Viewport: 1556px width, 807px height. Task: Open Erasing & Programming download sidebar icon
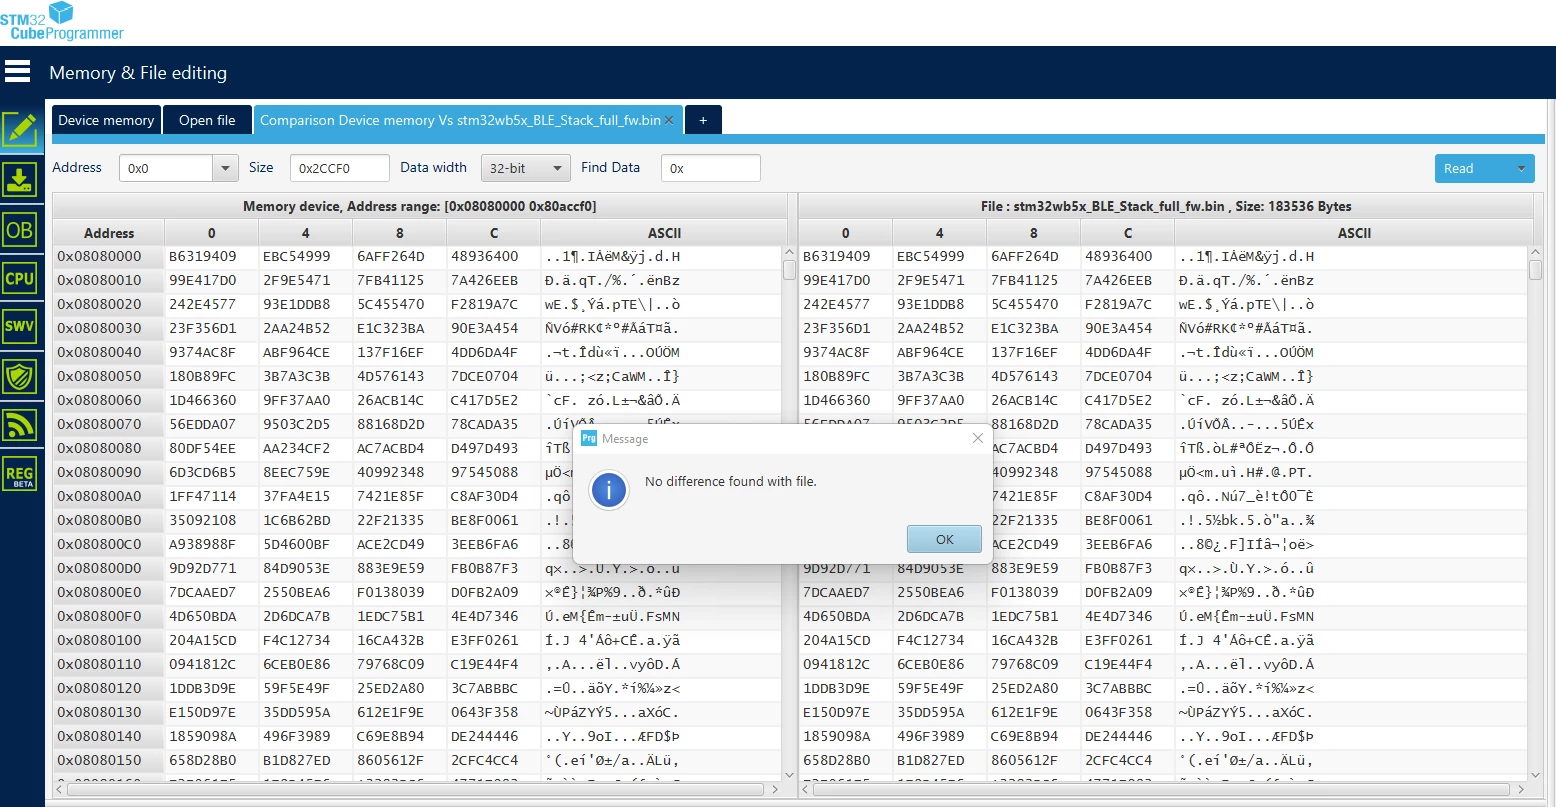pyautogui.click(x=20, y=180)
